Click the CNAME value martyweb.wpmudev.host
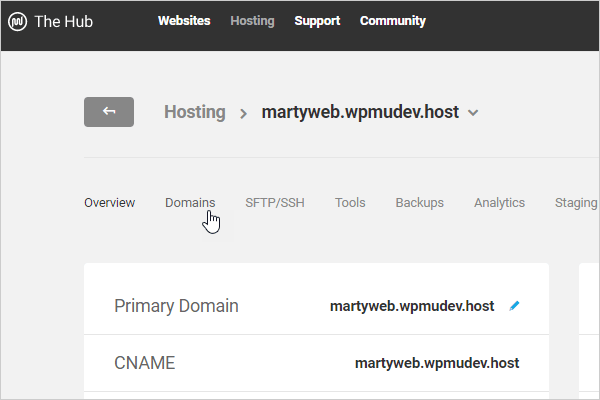 click(437, 362)
